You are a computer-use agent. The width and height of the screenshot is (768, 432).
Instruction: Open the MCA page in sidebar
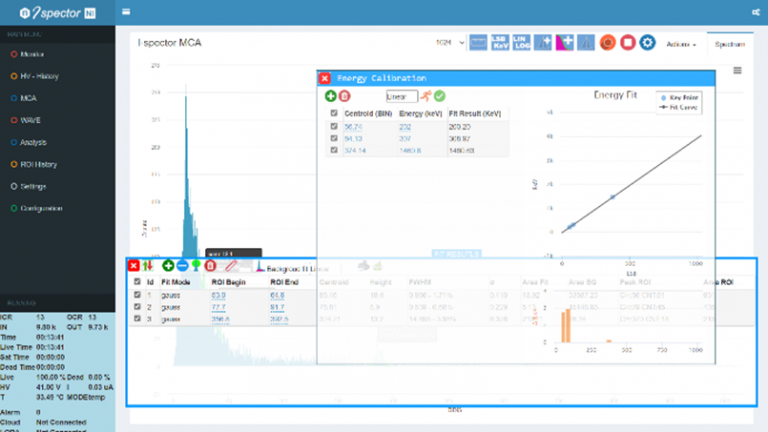point(28,98)
